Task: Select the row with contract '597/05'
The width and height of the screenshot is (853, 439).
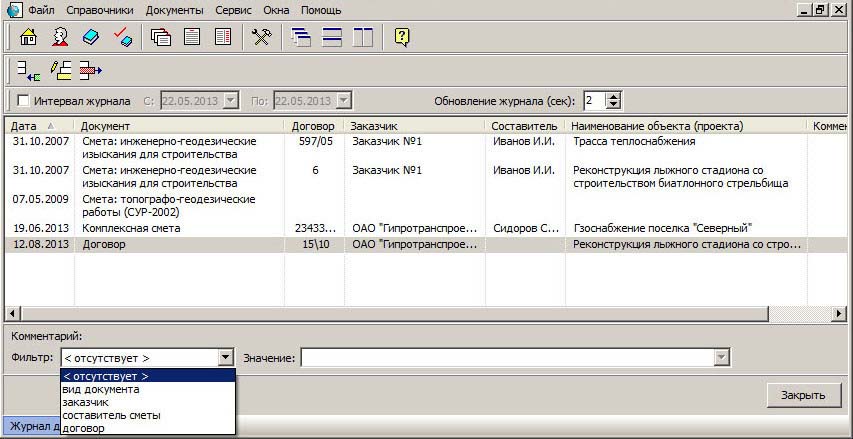Action: tap(425, 148)
